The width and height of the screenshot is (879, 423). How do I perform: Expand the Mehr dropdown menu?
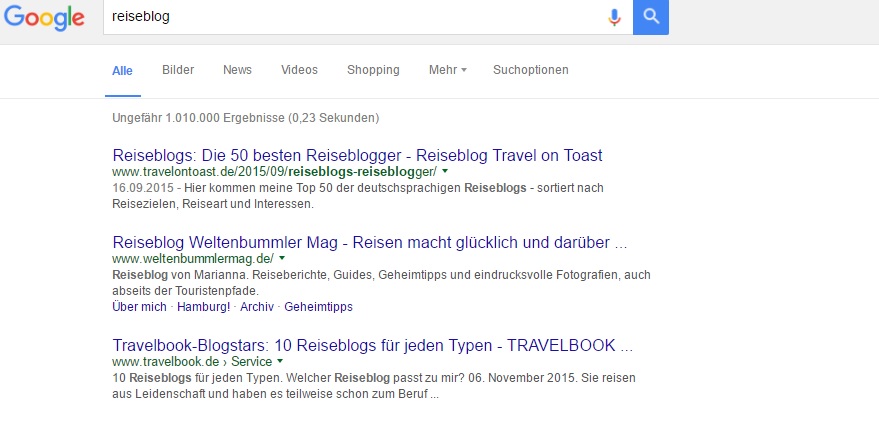coord(447,70)
